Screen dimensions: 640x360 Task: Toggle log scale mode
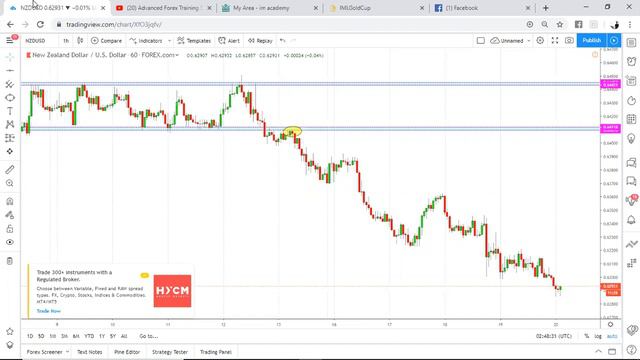click(598, 336)
